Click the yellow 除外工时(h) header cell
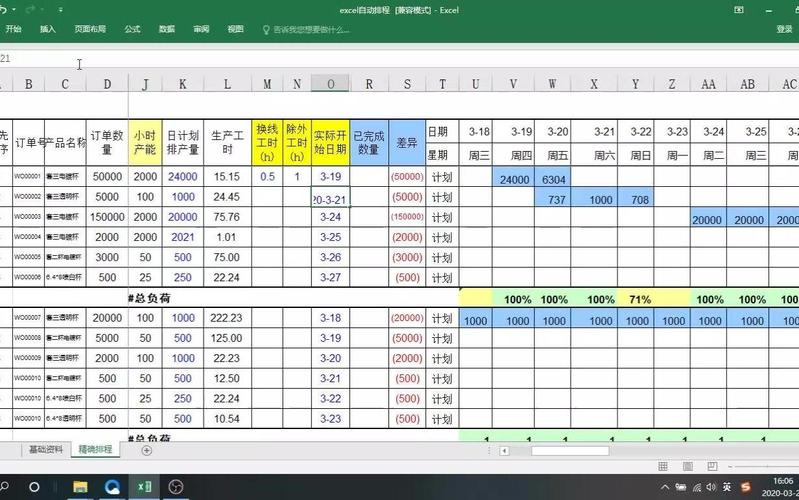The height and width of the screenshot is (500, 799). click(297, 142)
